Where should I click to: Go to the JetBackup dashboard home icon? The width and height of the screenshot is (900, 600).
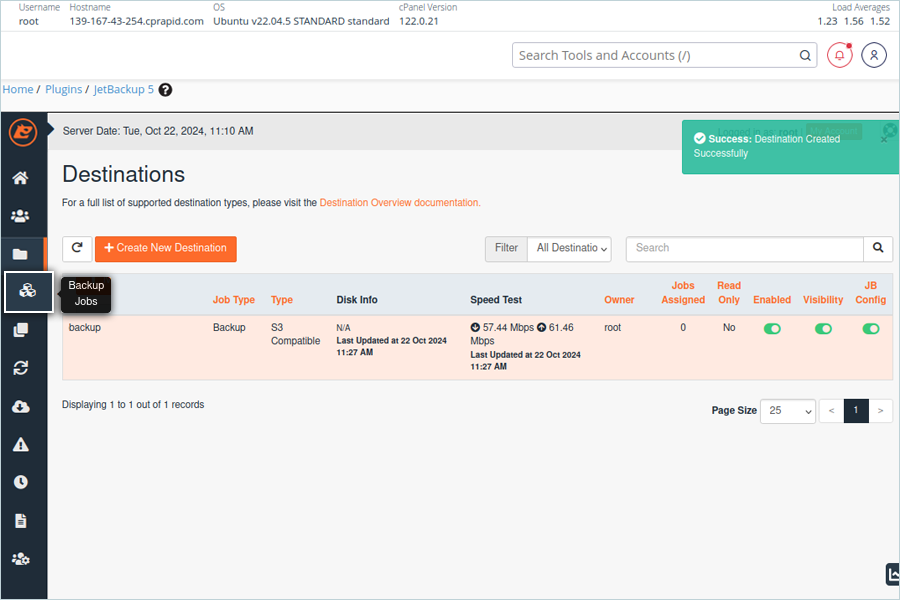tap(21, 178)
